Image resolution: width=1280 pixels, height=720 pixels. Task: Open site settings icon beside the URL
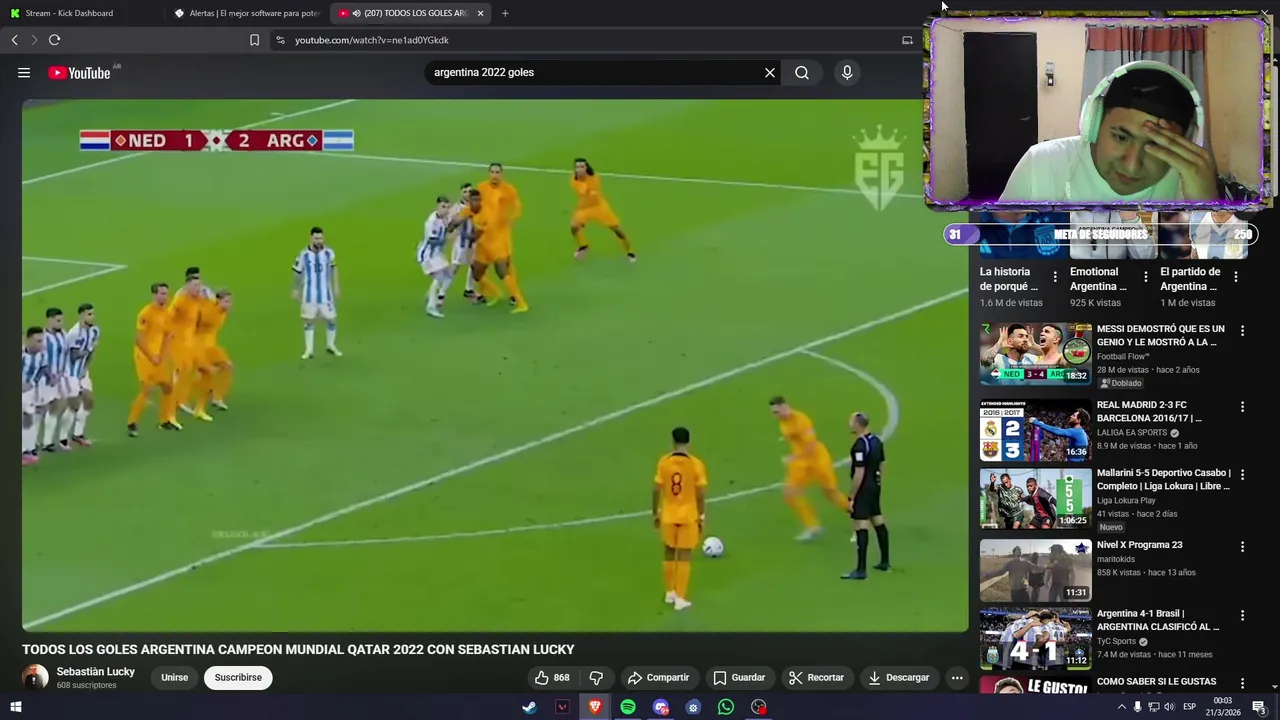(x=280, y=40)
